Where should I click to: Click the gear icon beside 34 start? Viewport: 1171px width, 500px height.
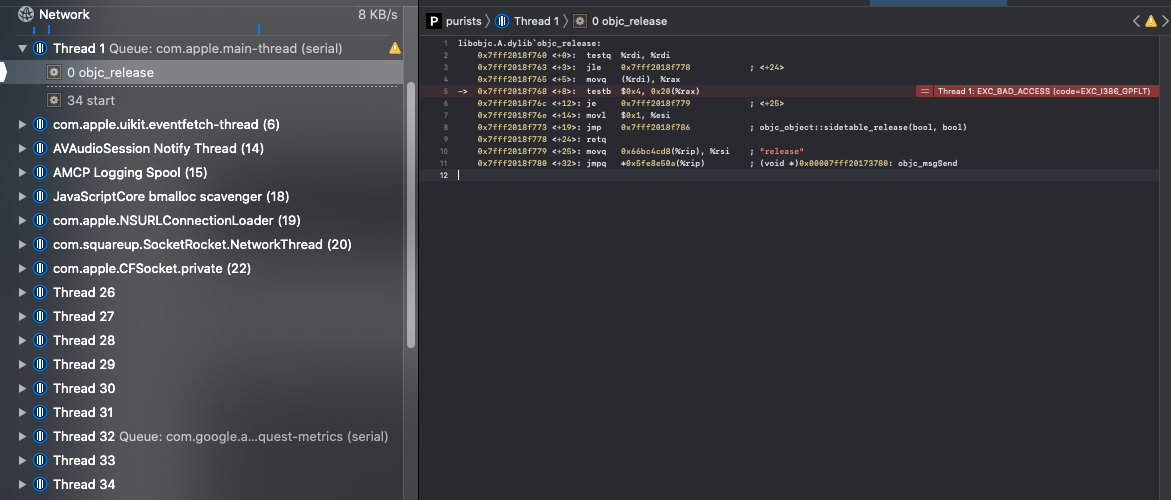coord(54,100)
